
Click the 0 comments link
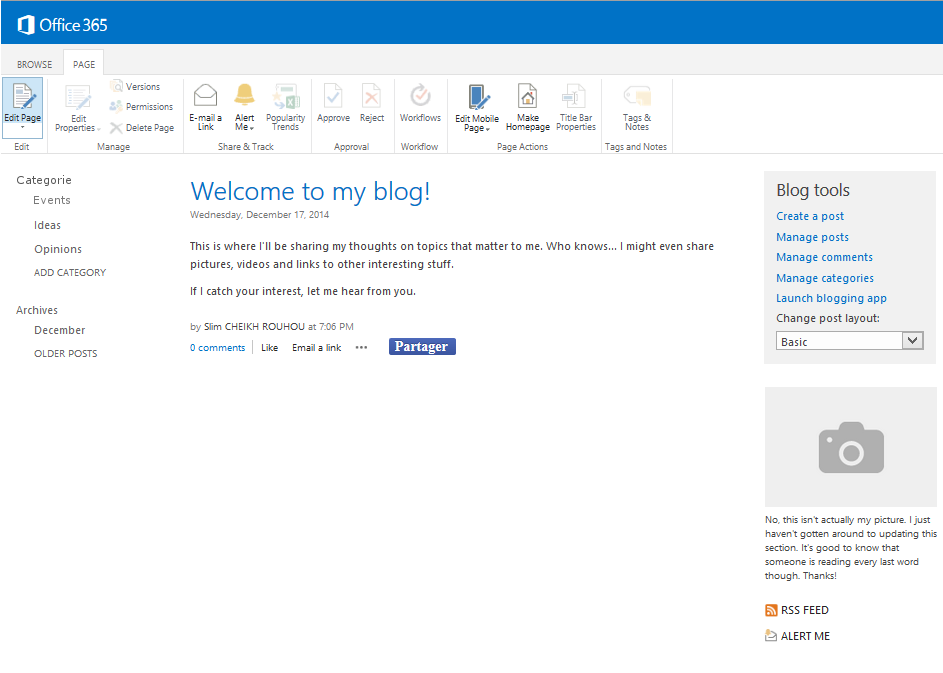point(218,348)
